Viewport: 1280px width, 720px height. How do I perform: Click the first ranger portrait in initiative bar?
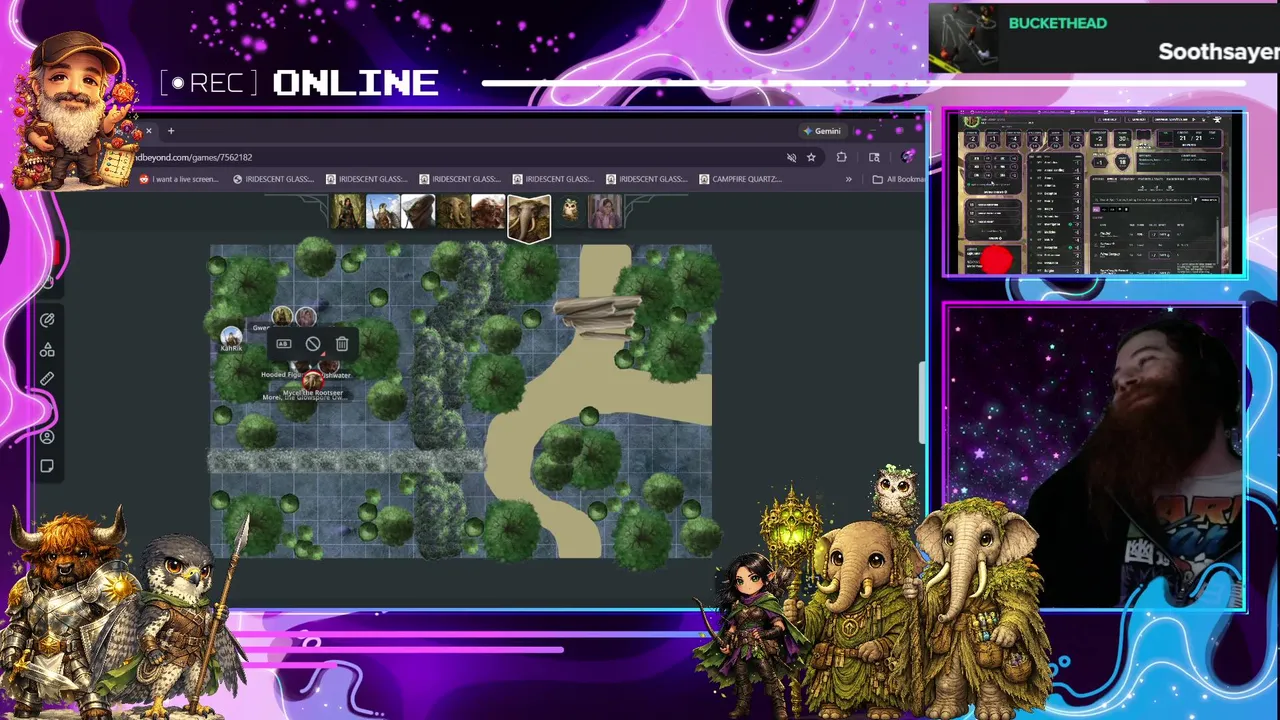348,211
